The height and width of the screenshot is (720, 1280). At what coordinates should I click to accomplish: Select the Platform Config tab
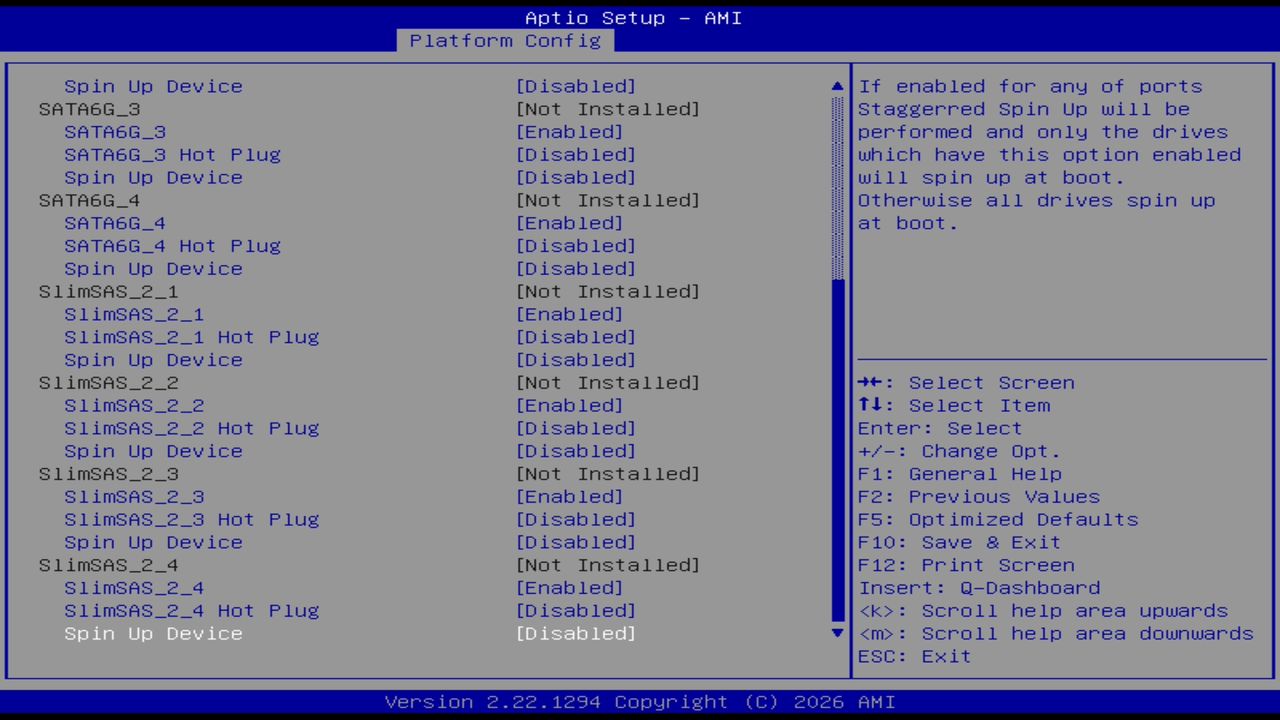(505, 41)
